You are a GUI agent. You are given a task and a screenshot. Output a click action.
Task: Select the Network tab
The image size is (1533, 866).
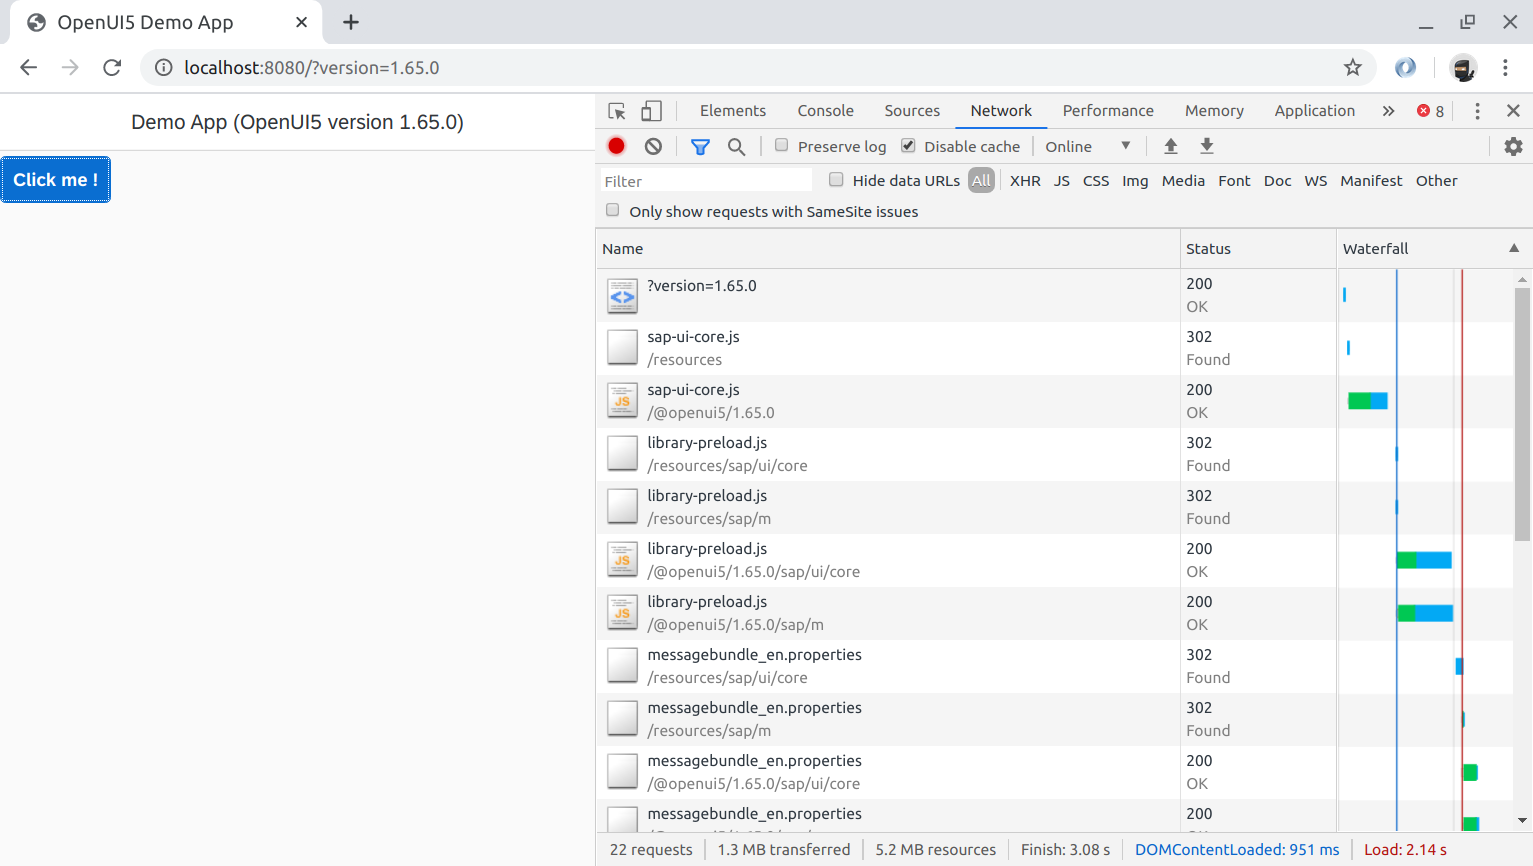click(x=1001, y=111)
